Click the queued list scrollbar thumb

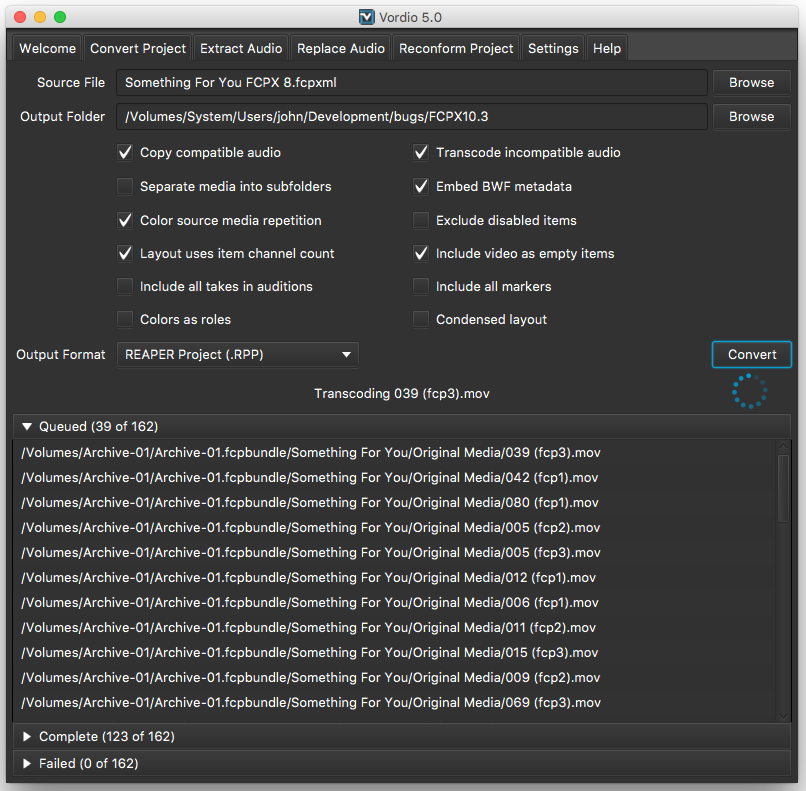click(x=783, y=488)
